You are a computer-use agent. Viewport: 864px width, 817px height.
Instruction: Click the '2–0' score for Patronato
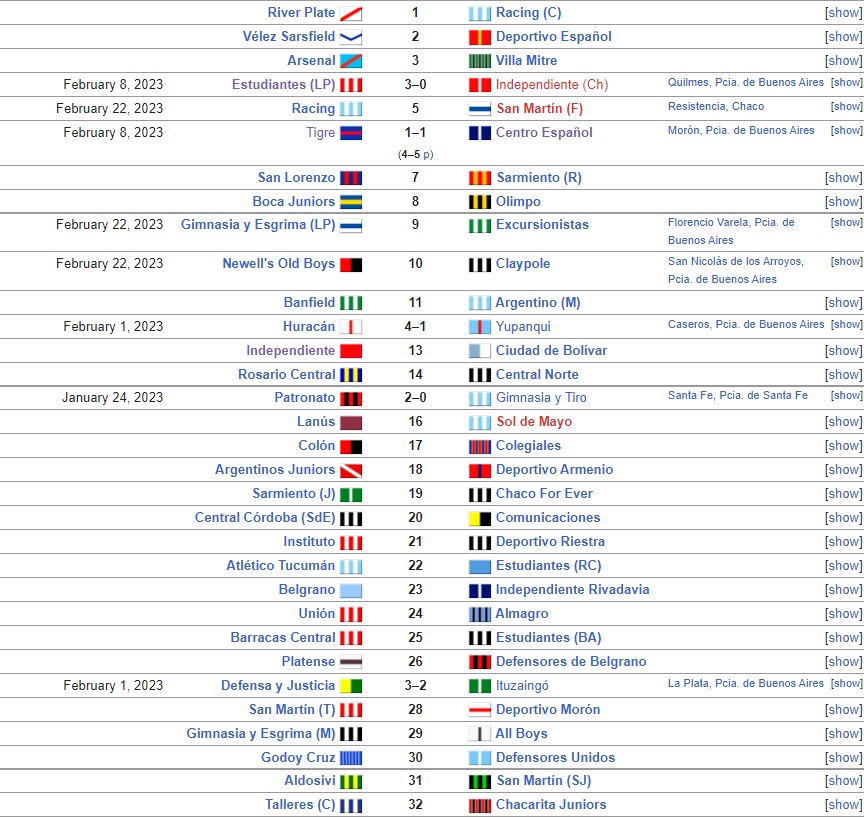415,398
